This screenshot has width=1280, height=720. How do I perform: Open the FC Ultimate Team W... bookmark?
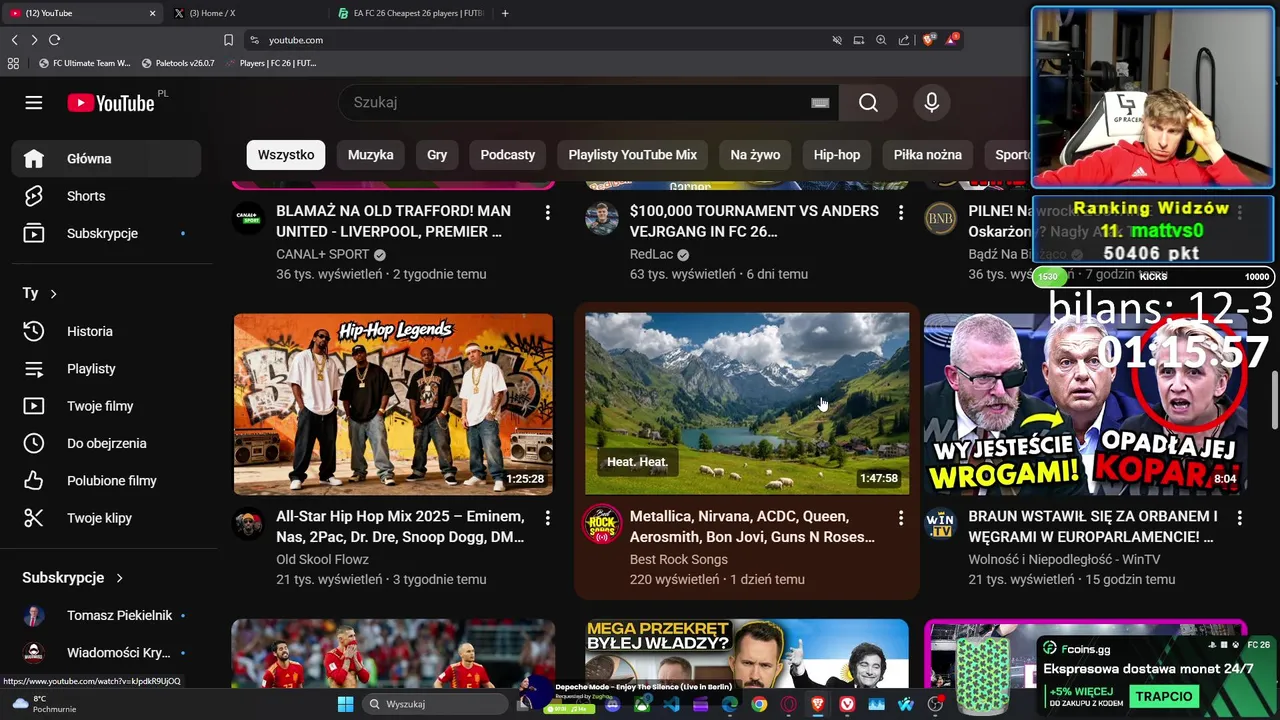pos(84,63)
